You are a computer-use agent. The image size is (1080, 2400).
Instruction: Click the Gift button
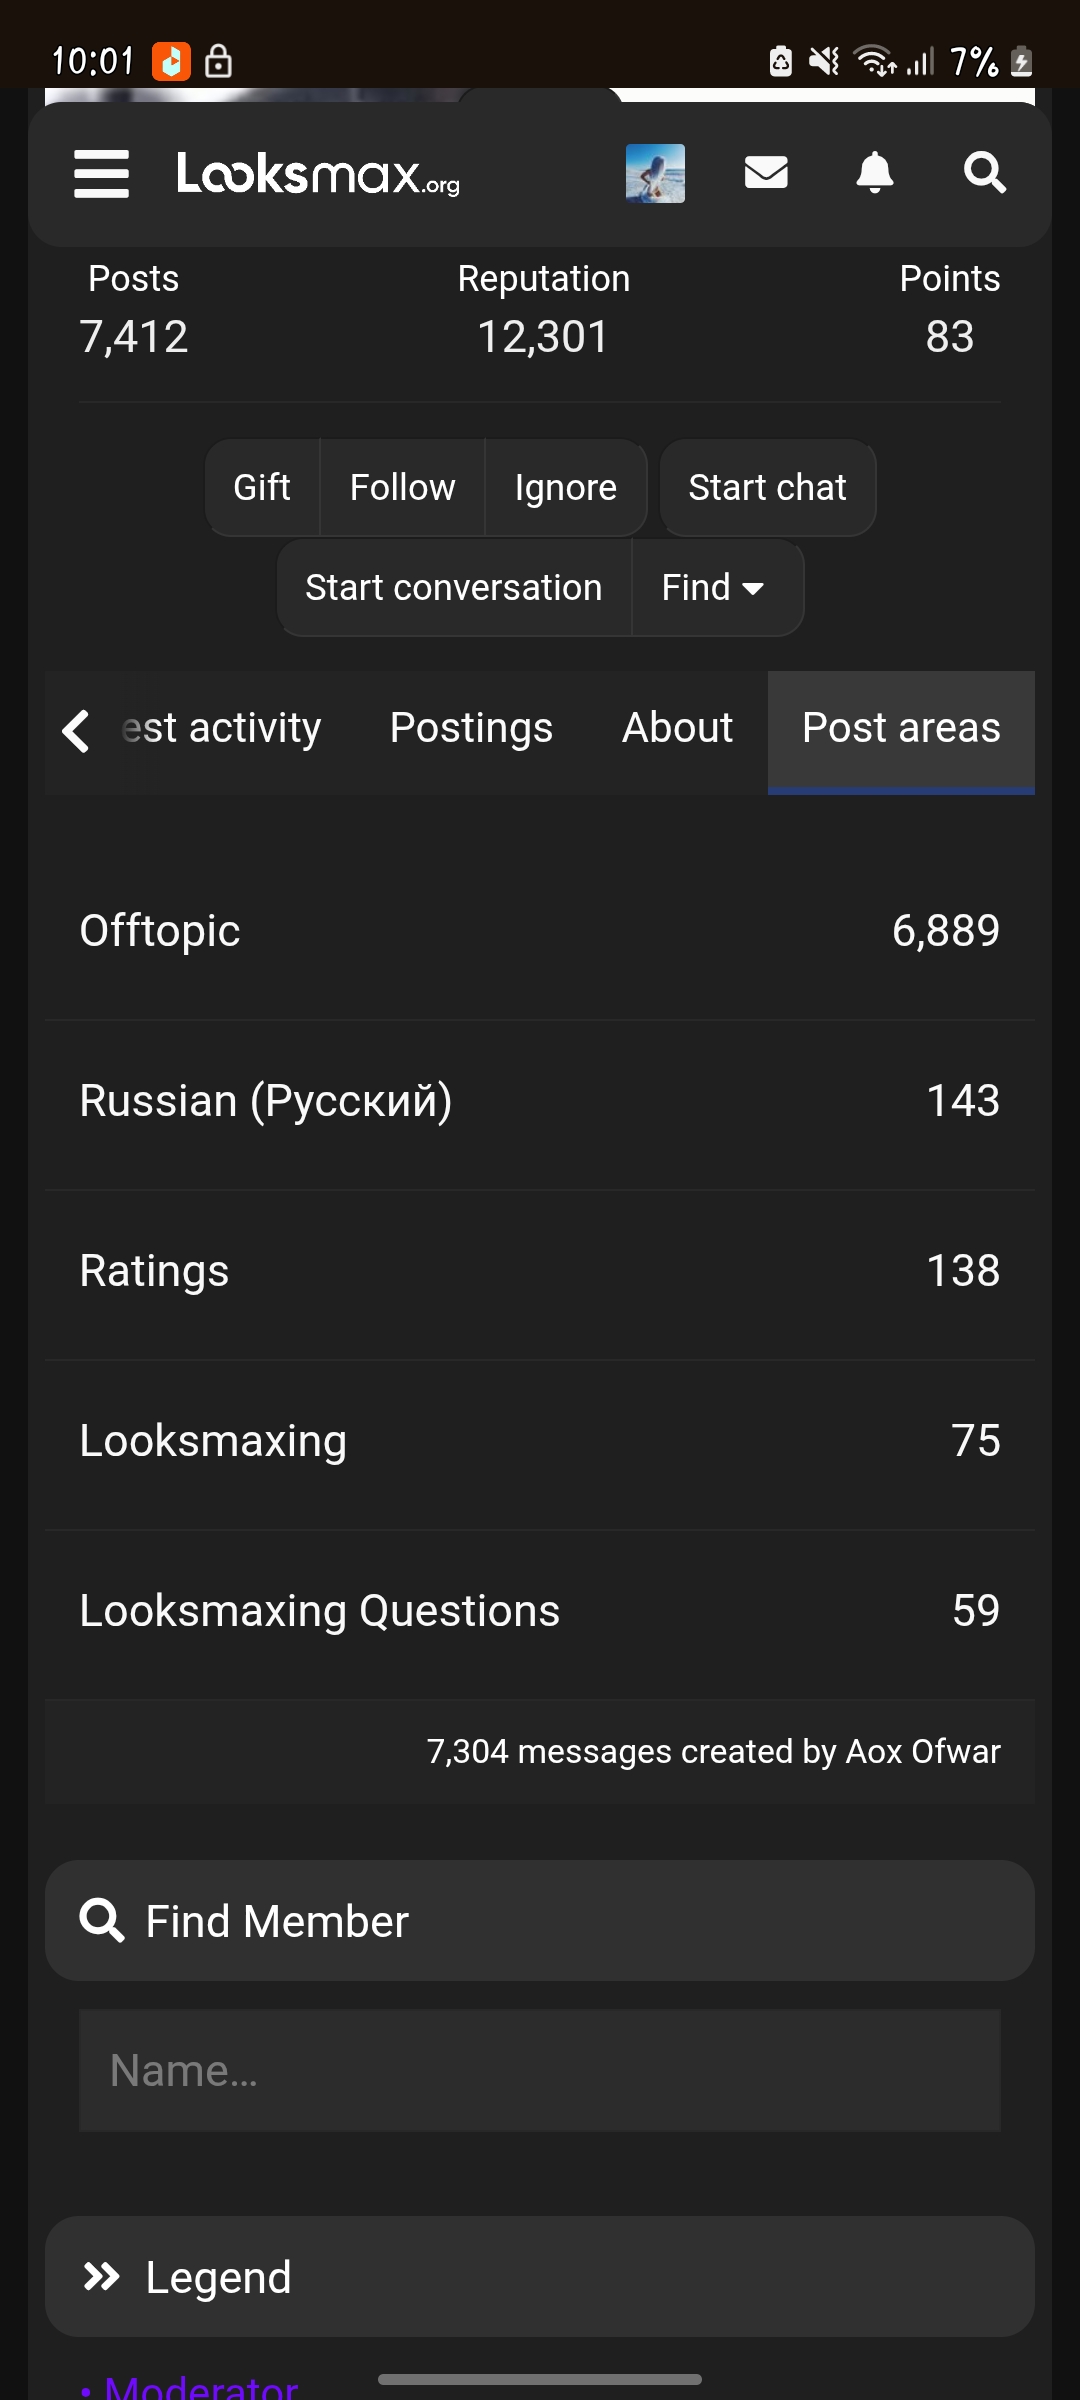click(x=262, y=488)
